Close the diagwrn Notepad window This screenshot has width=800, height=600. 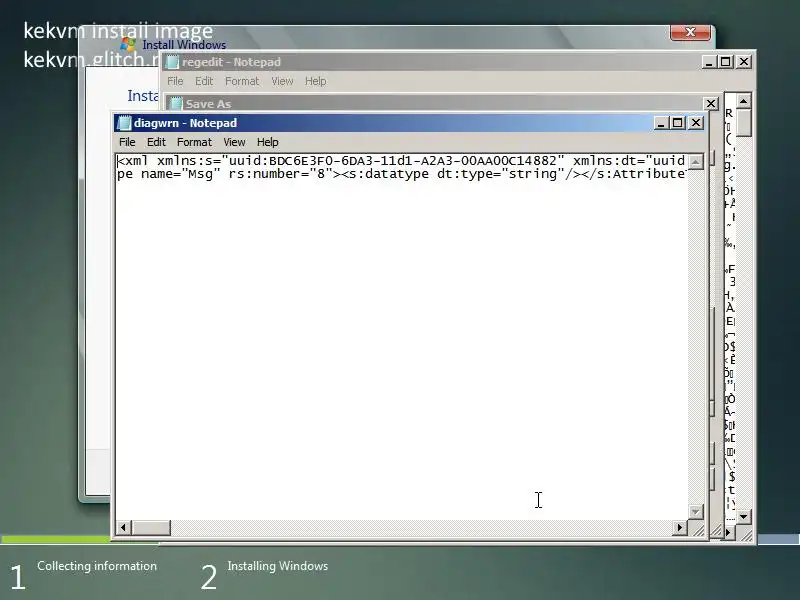pos(696,123)
